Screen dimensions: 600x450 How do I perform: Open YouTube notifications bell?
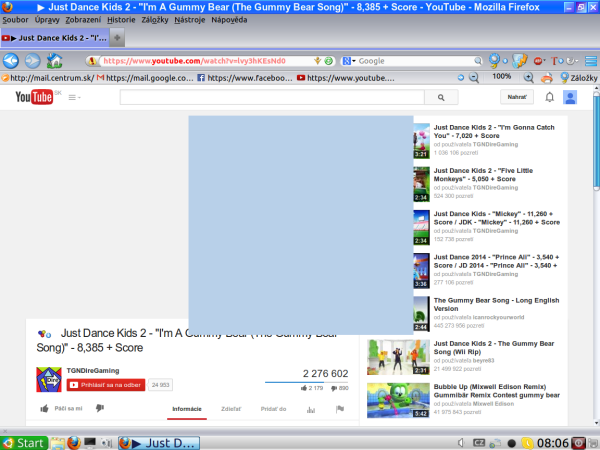[549, 97]
